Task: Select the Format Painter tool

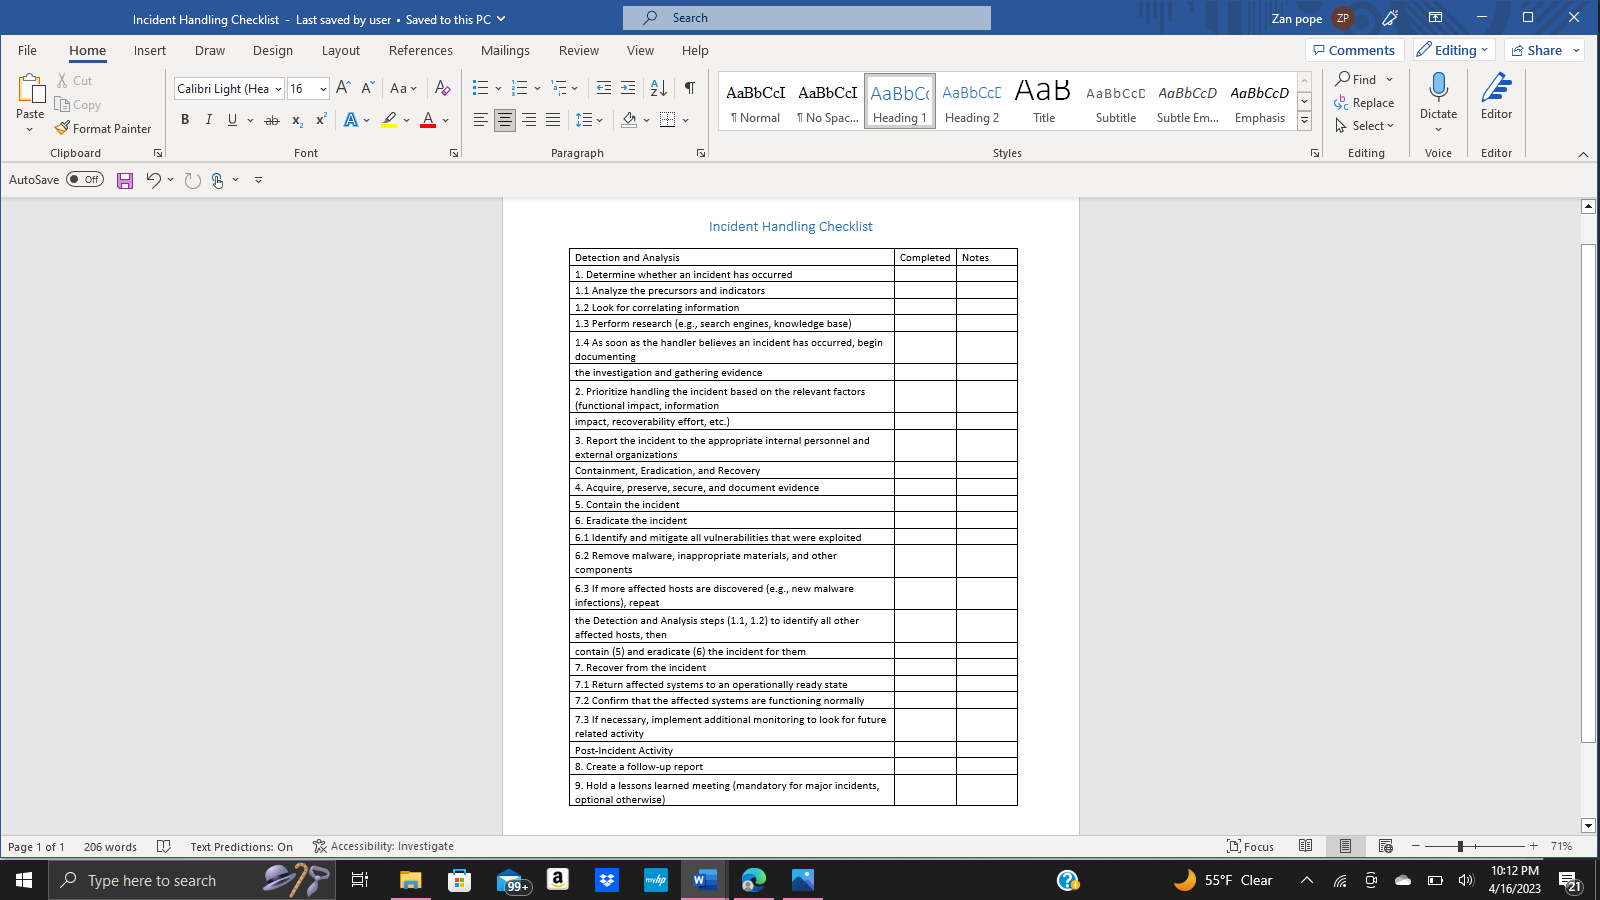Action: pyautogui.click(x=104, y=128)
